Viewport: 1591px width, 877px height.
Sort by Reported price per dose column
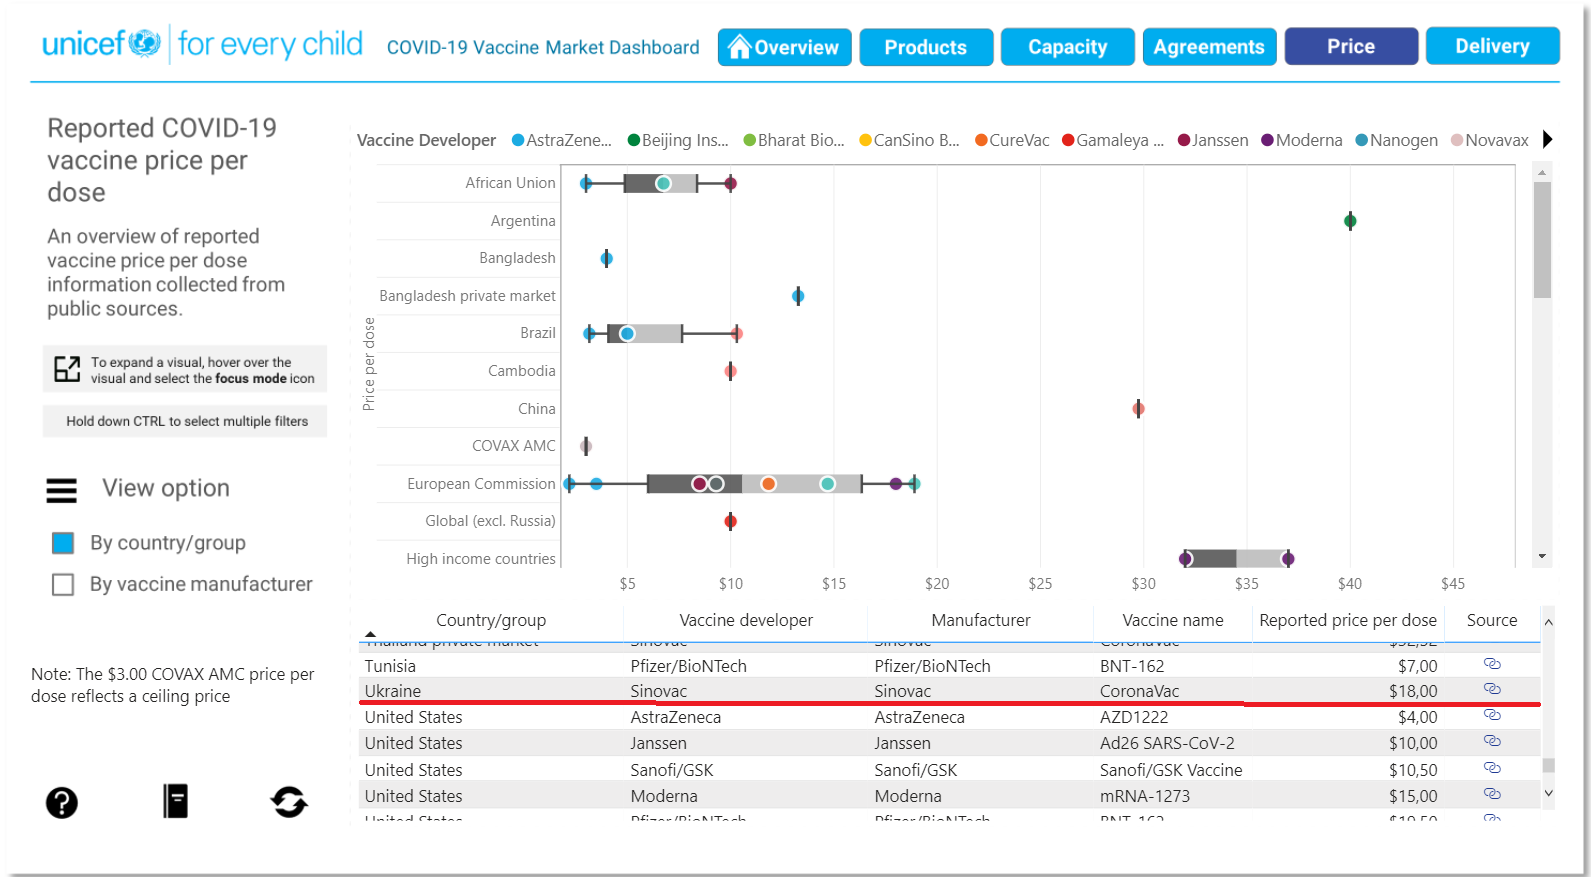click(x=1347, y=620)
